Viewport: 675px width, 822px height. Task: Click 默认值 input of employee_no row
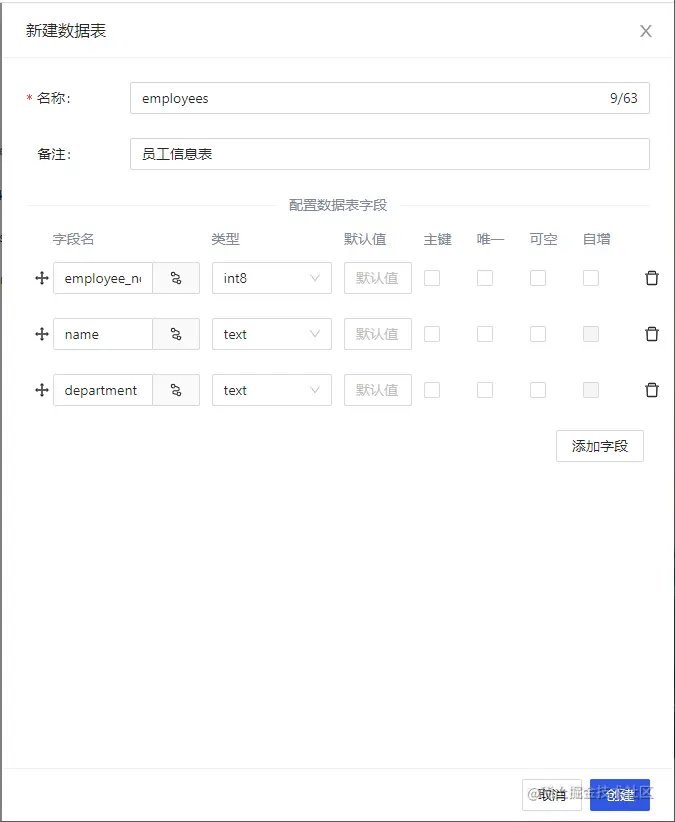coord(378,278)
